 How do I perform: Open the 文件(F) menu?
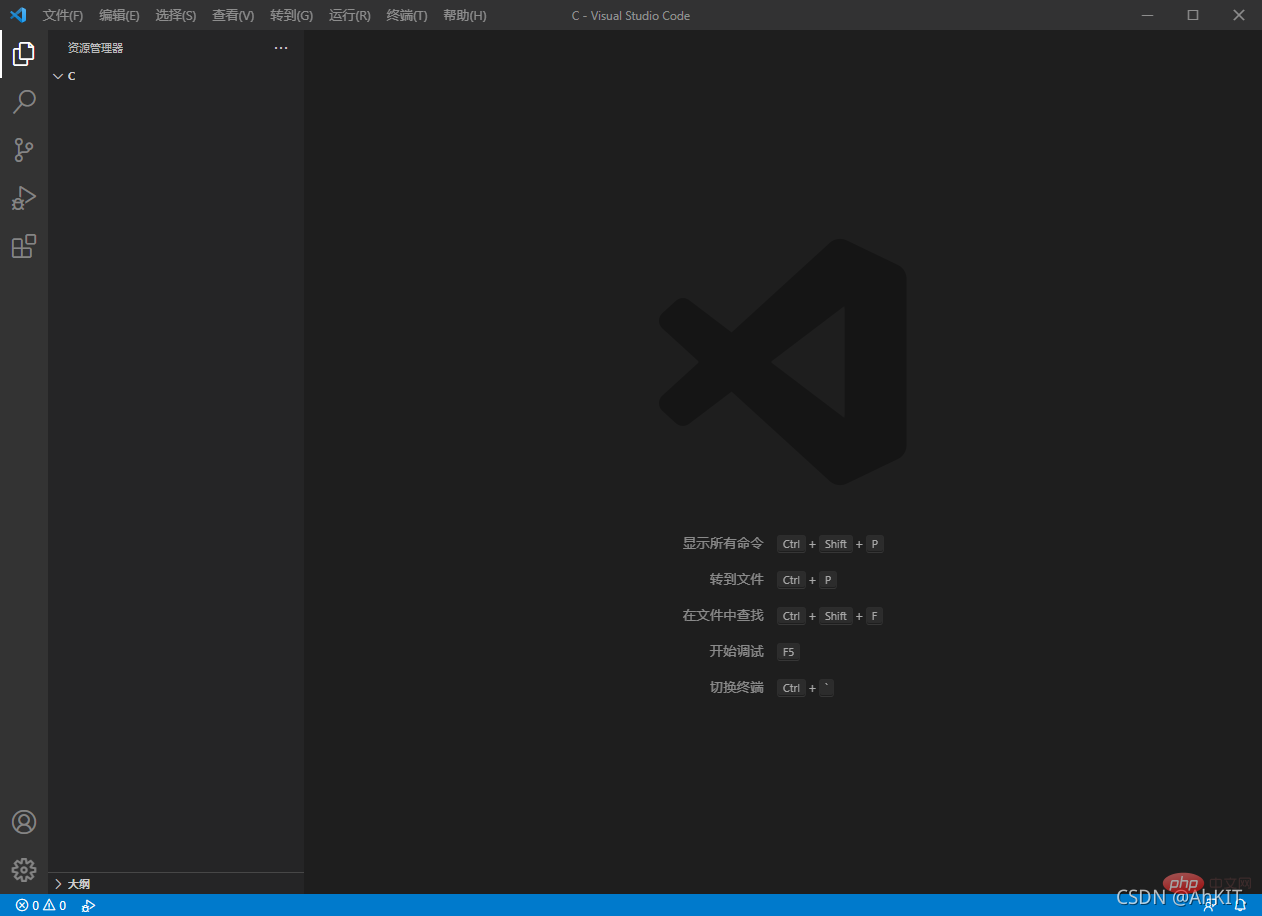pyautogui.click(x=63, y=16)
